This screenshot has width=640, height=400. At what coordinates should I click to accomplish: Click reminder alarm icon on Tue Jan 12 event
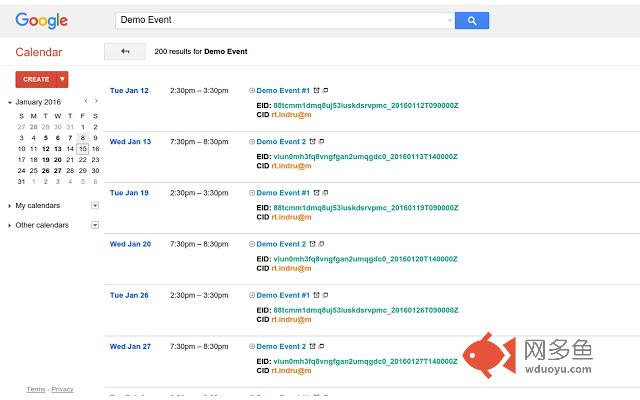(x=317, y=91)
